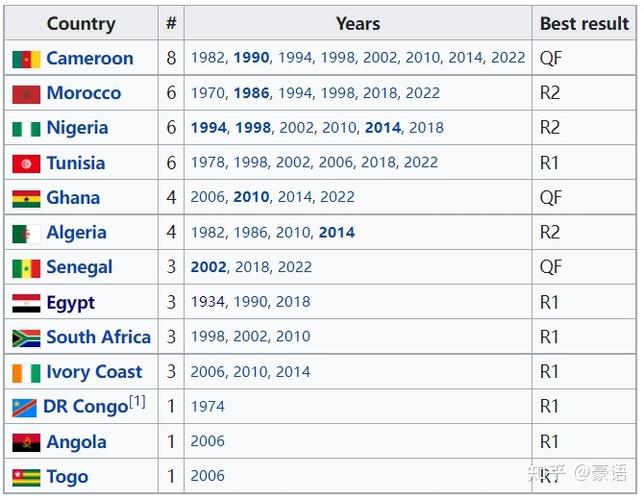Screen dimensions: 644x500
Task: Click the Morocco flag icon
Action: click(26, 94)
